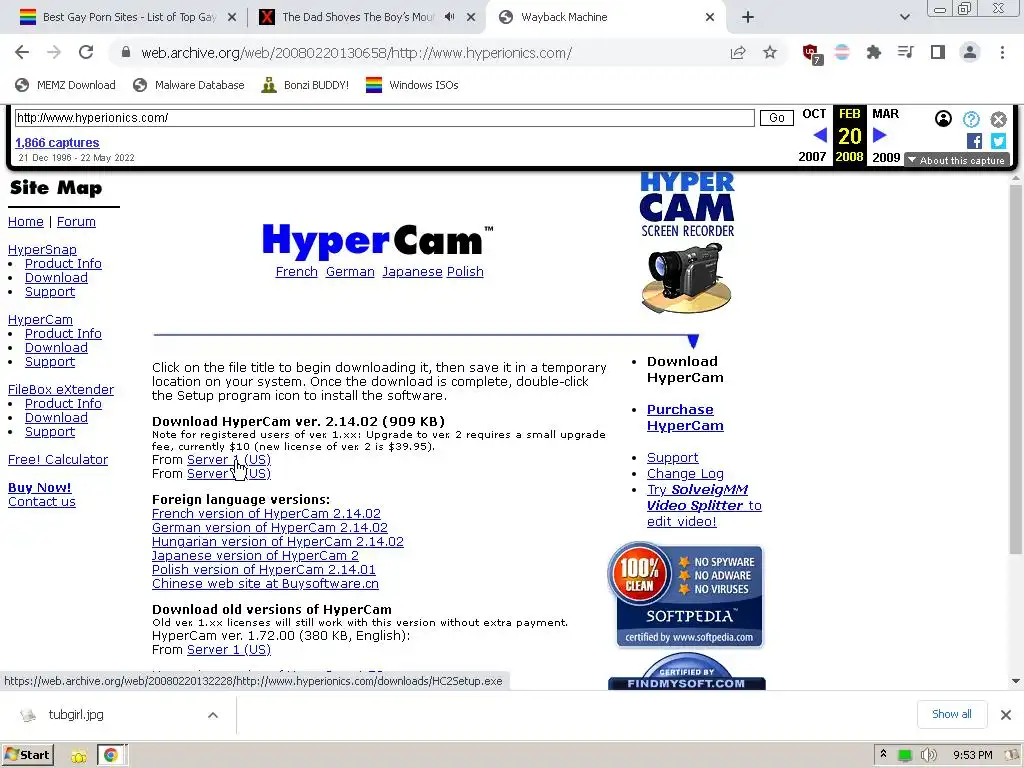Click the Buy Now! link
This screenshot has width=1024, height=768.
tap(39, 487)
